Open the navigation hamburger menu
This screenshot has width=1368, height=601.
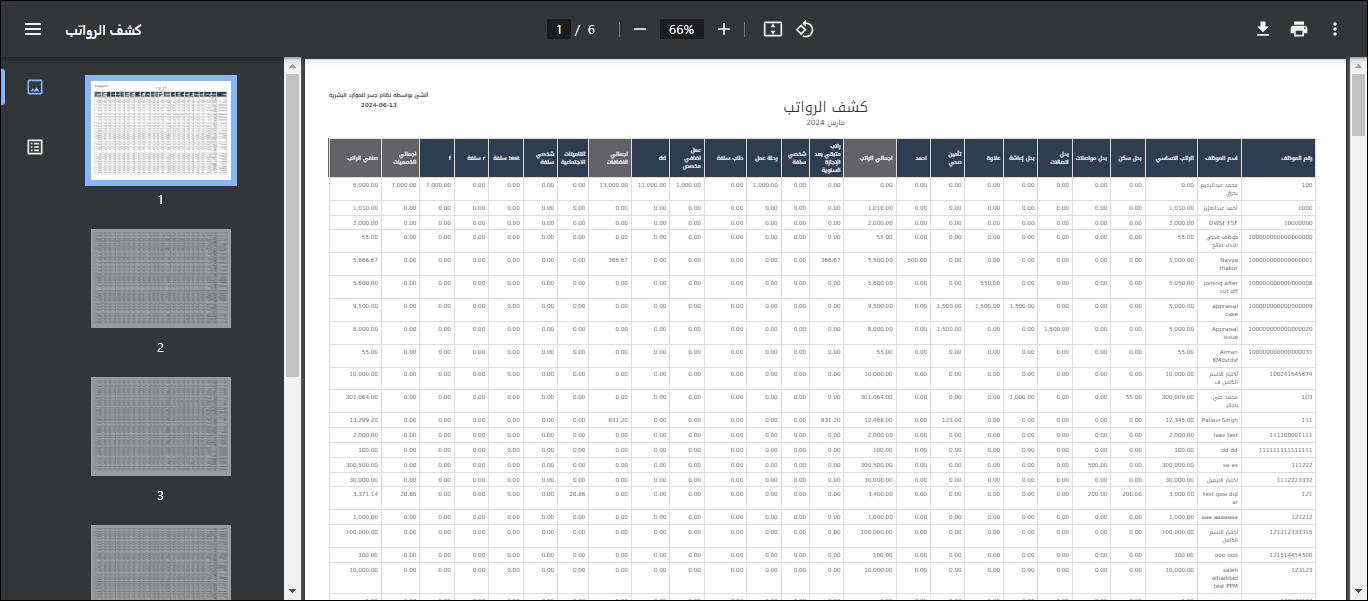pyautogui.click(x=33, y=28)
